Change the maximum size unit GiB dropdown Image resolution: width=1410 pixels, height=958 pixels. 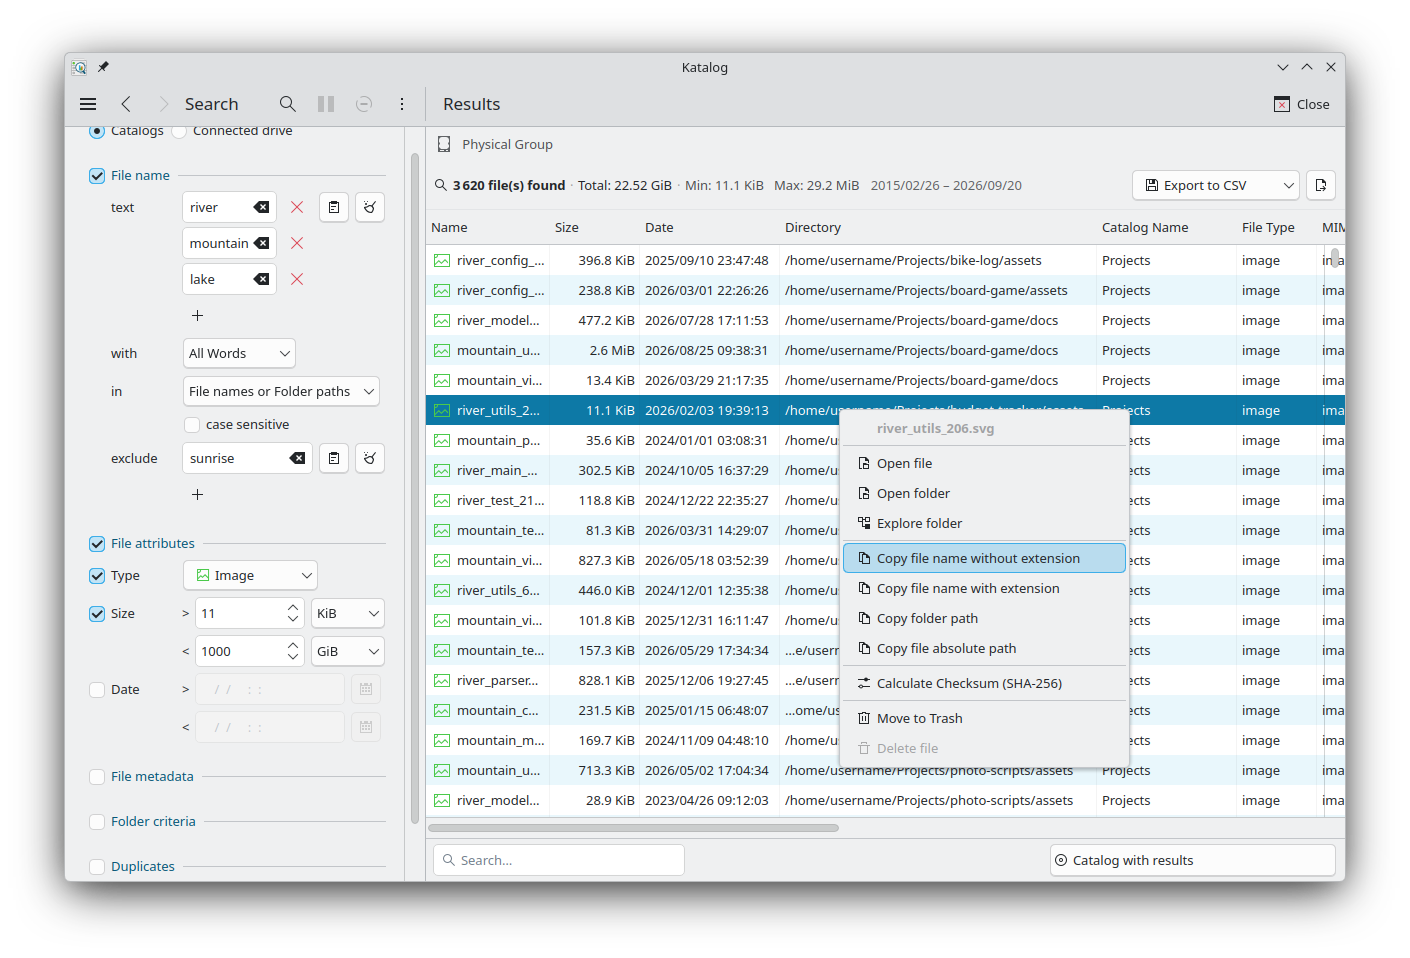tap(347, 651)
